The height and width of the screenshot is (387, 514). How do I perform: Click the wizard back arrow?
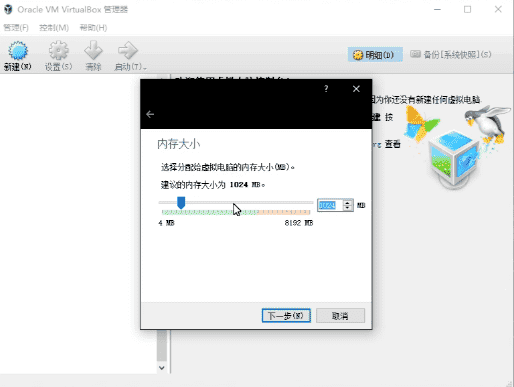[150, 114]
